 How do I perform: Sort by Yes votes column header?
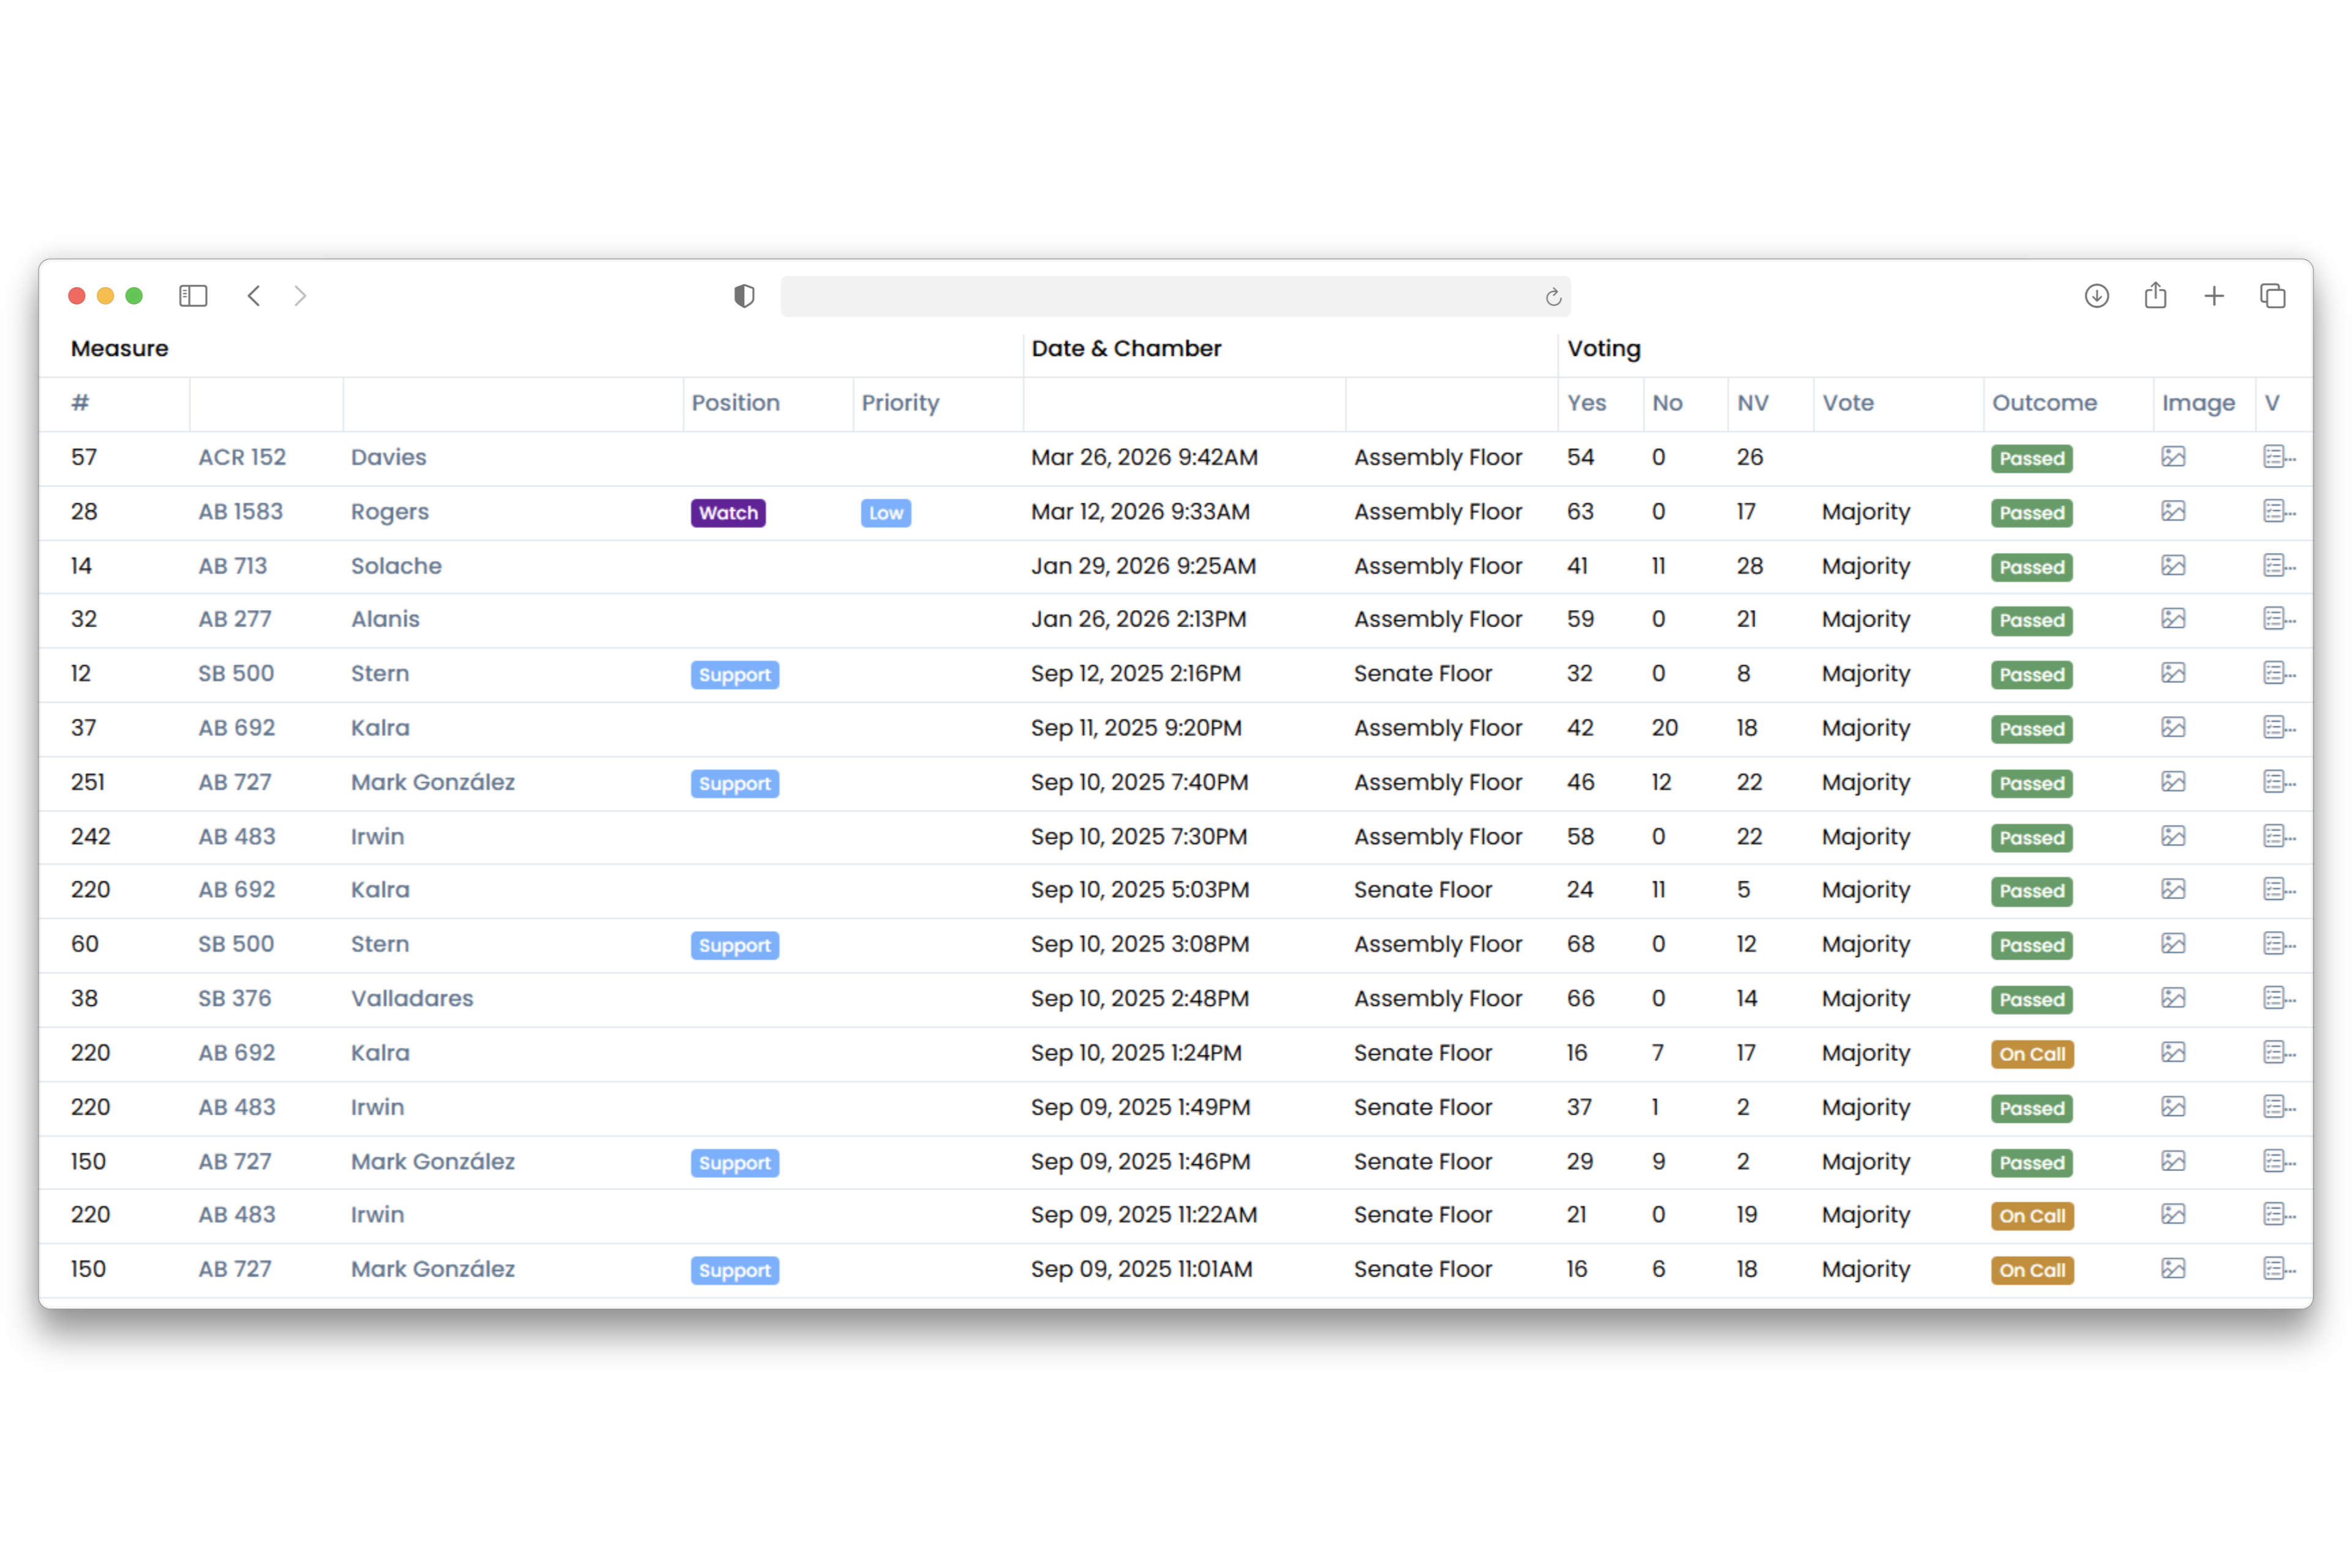click(1586, 403)
